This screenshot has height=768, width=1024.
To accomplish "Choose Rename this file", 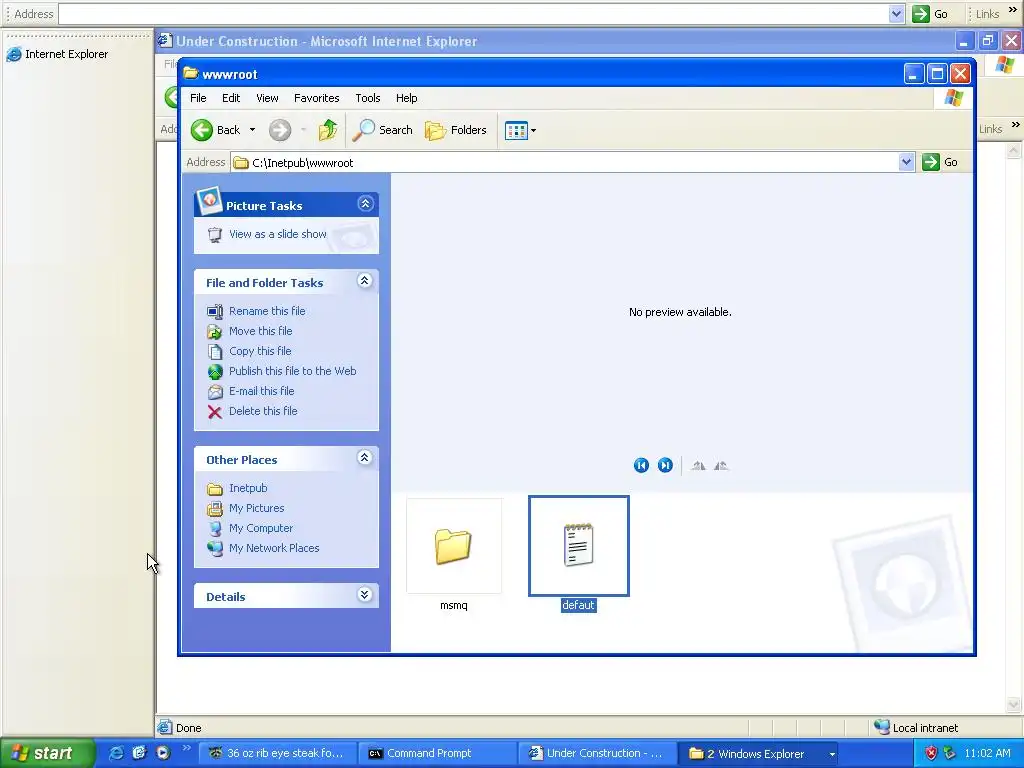I will (x=267, y=311).
